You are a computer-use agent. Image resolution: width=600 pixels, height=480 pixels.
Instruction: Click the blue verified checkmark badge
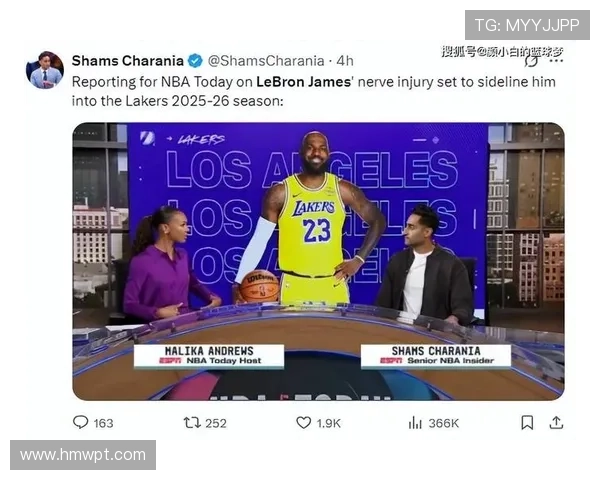point(196,61)
